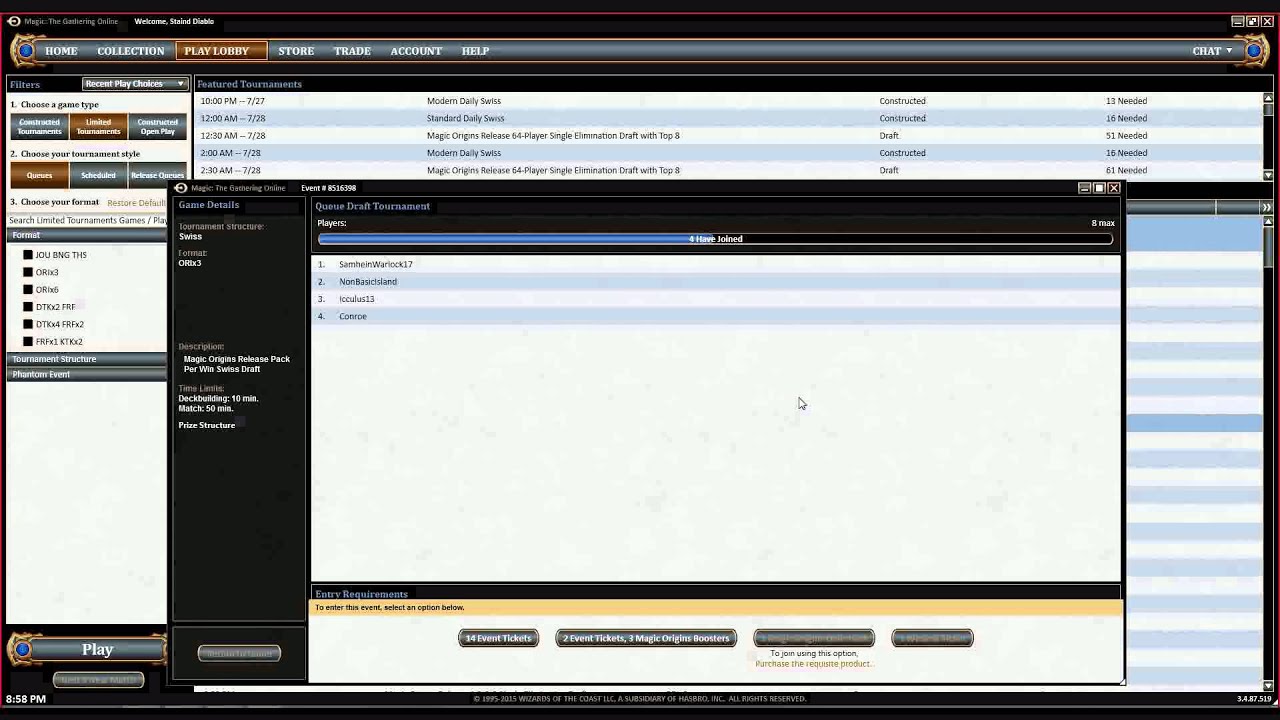Expand the Phantom Event filter section
Image resolution: width=1280 pixels, height=720 pixels.
click(x=87, y=375)
